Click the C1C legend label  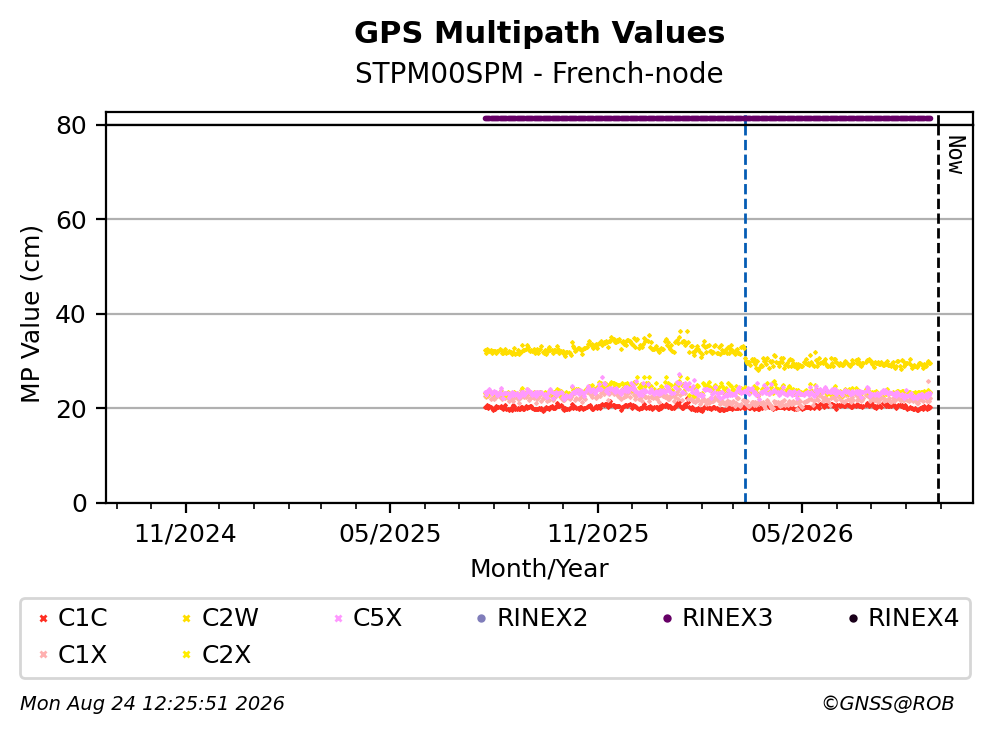pyautogui.click(x=82, y=617)
